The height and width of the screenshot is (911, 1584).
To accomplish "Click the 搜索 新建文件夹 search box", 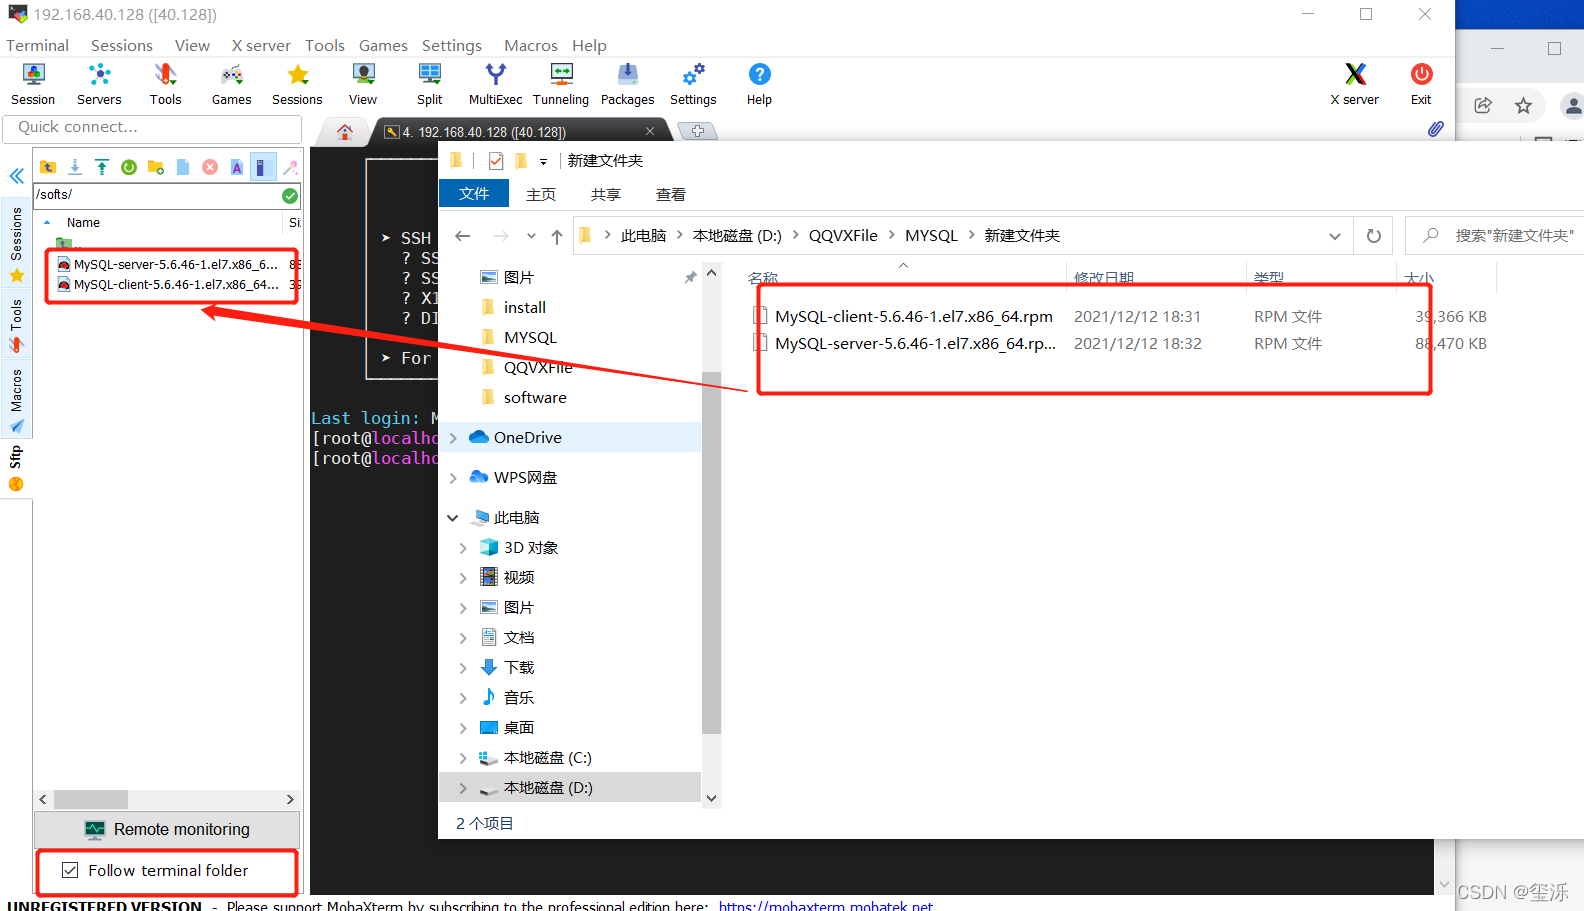I will pos(1495,236).
